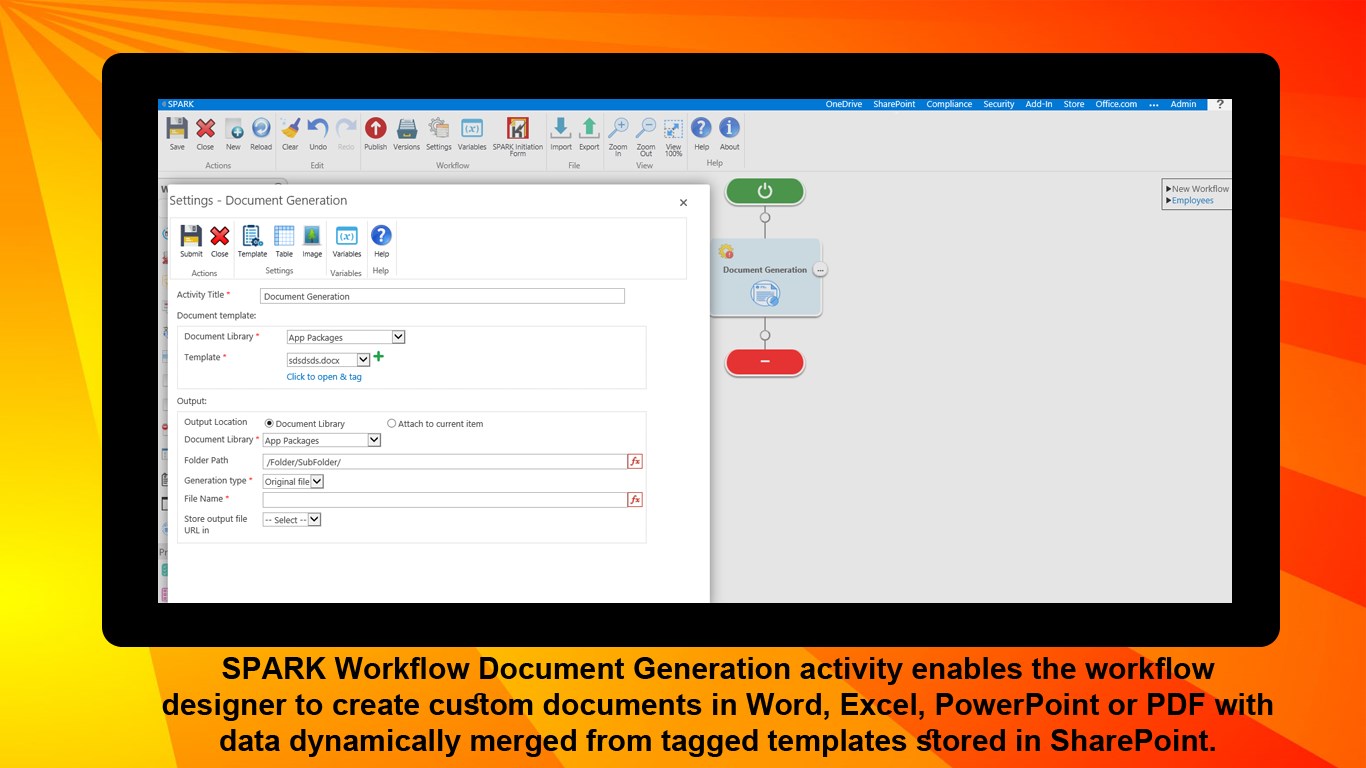This screenshot has height=768, width=1366.
Task: Open Help in settings dialog
Action: (381, 241)
